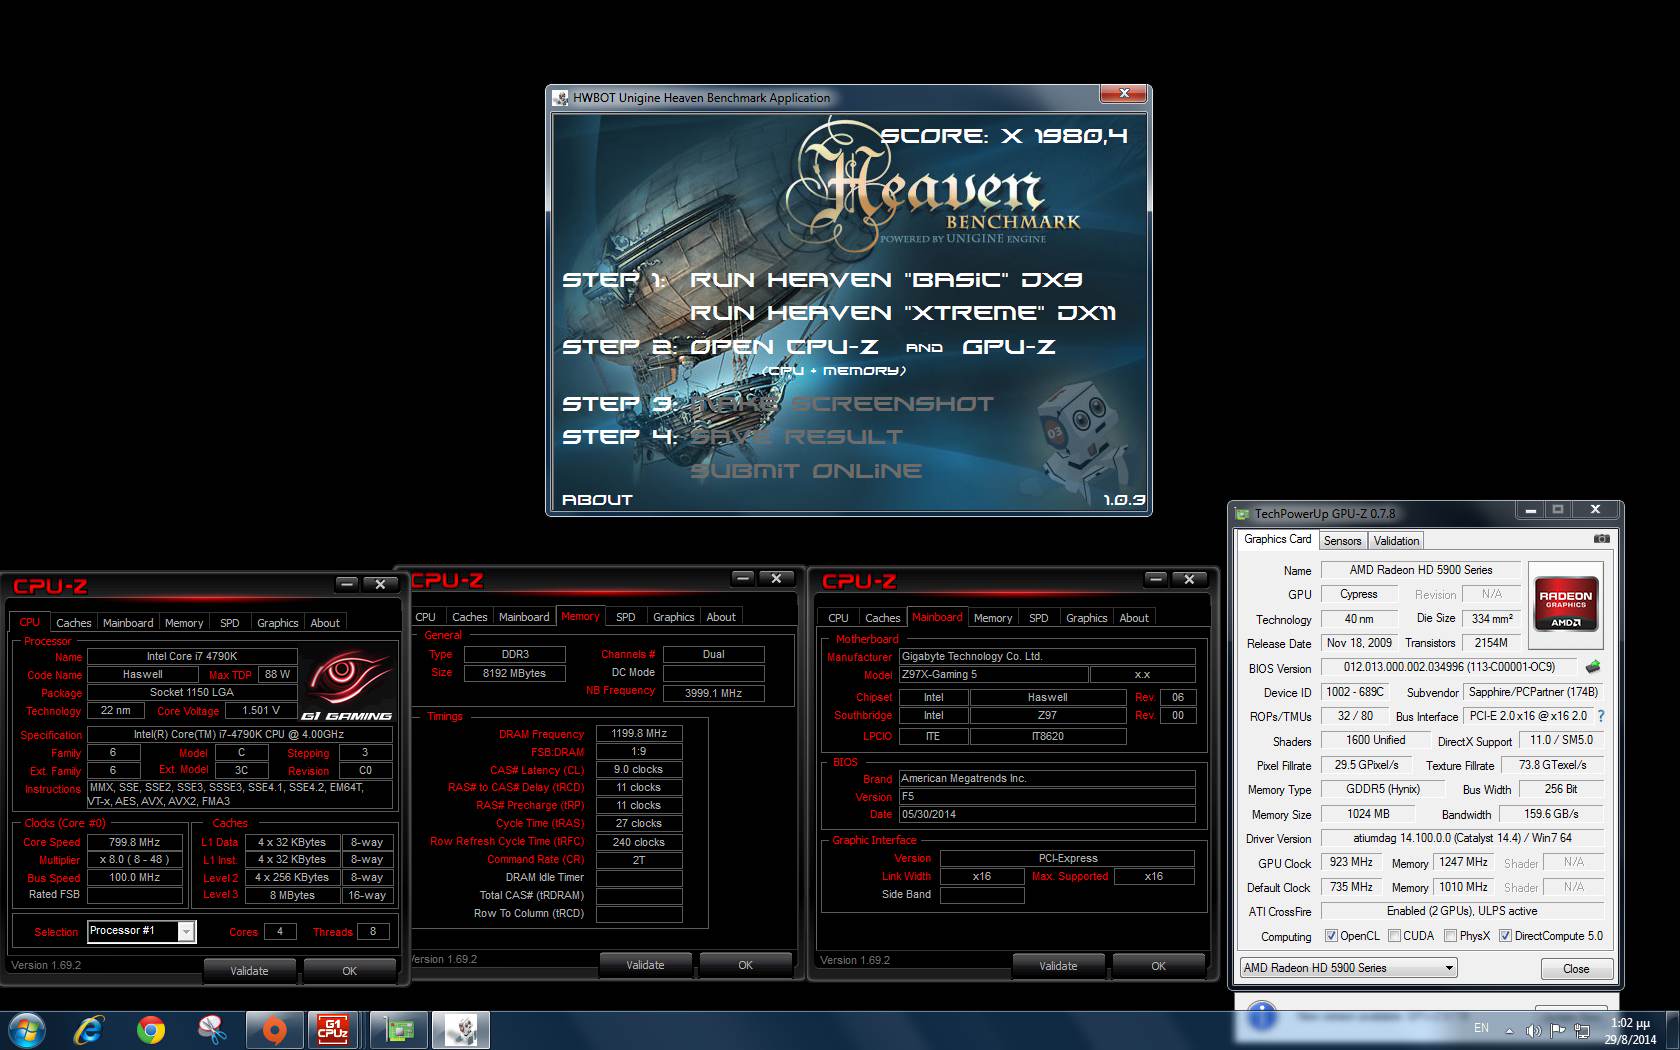Click Validate in the middle CPU-Z Memory window
This screenshot has height=1050, width=1680.
click(x=645, y=965)
